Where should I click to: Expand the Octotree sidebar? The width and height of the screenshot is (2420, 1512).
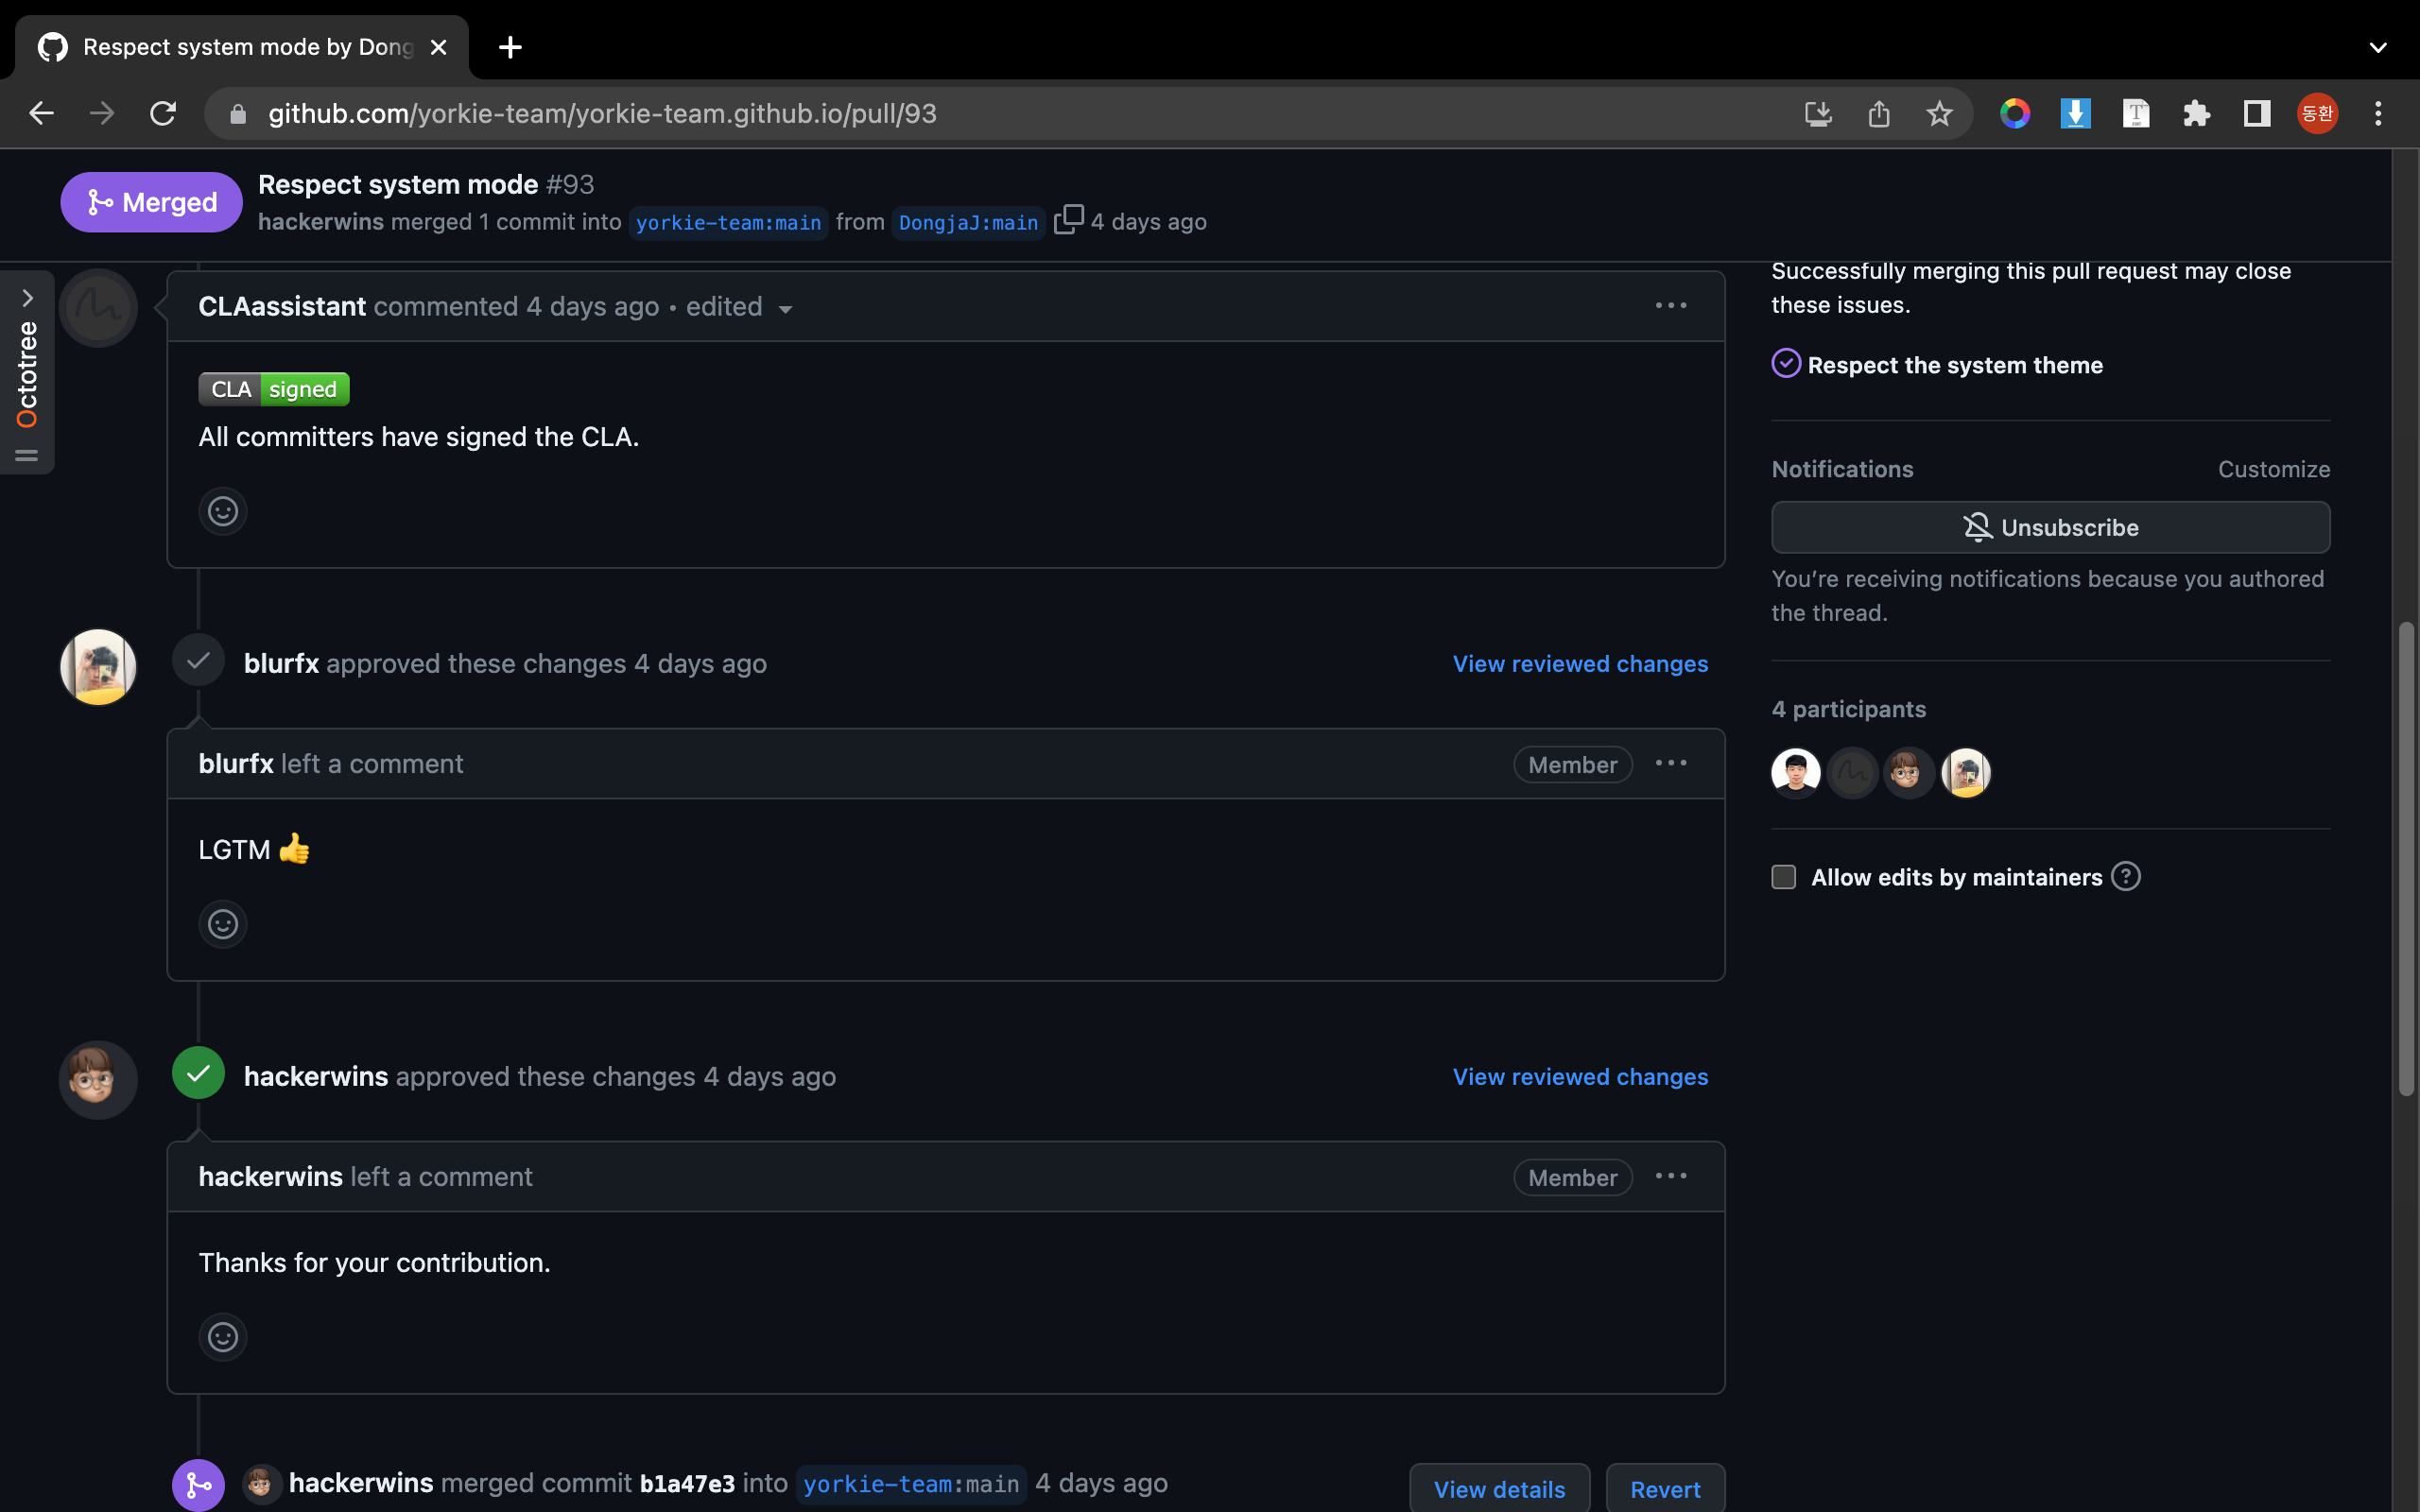[27, 298]
